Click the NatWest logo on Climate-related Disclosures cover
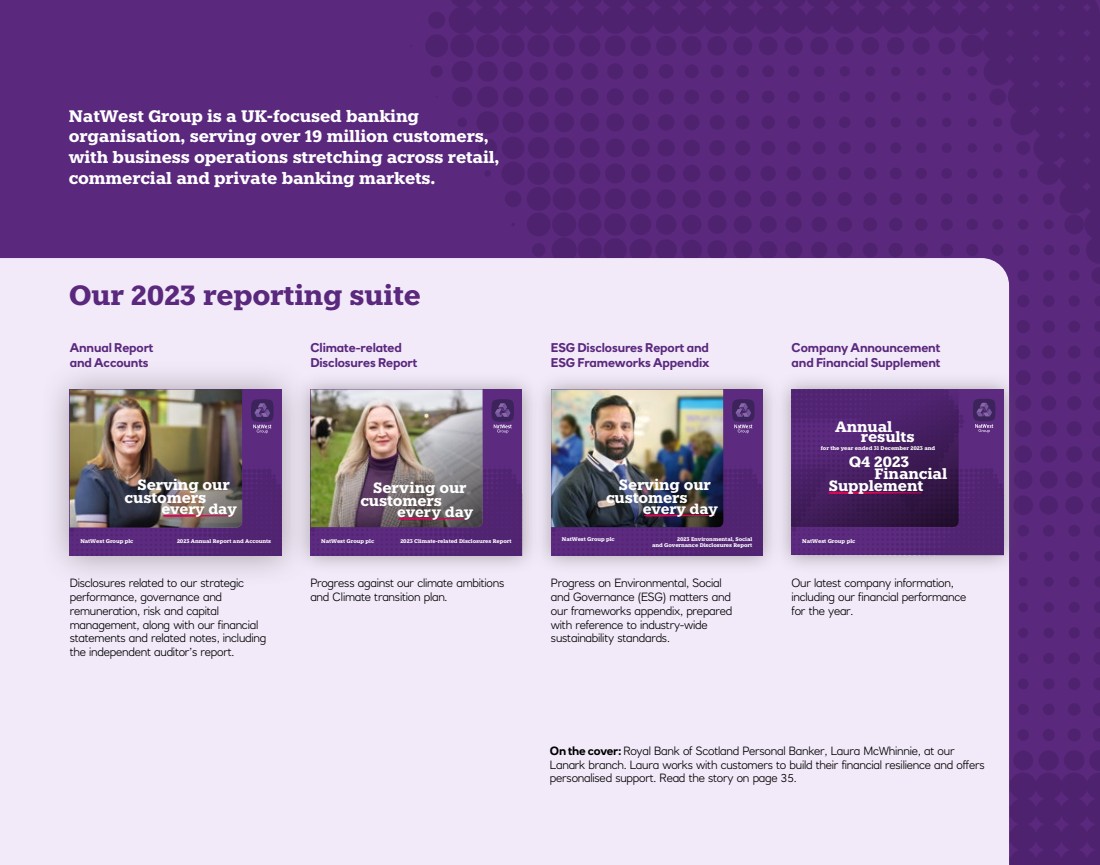Image resolution: width=1100 pixels, height=865 pixels. pos(502,415)
